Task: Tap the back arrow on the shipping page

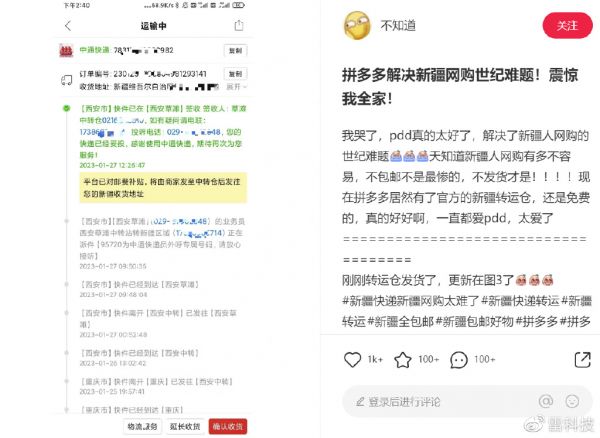Action: 68,26
